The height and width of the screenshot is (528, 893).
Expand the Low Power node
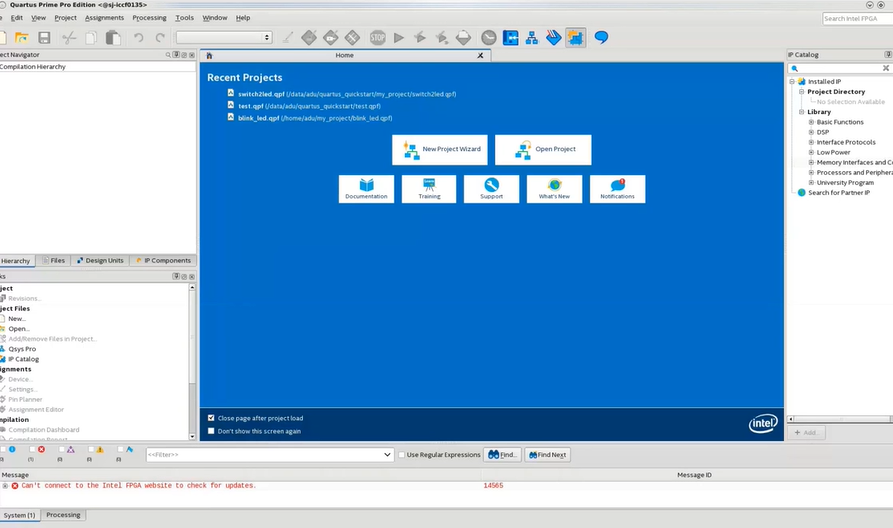click(x=812, y=153)
